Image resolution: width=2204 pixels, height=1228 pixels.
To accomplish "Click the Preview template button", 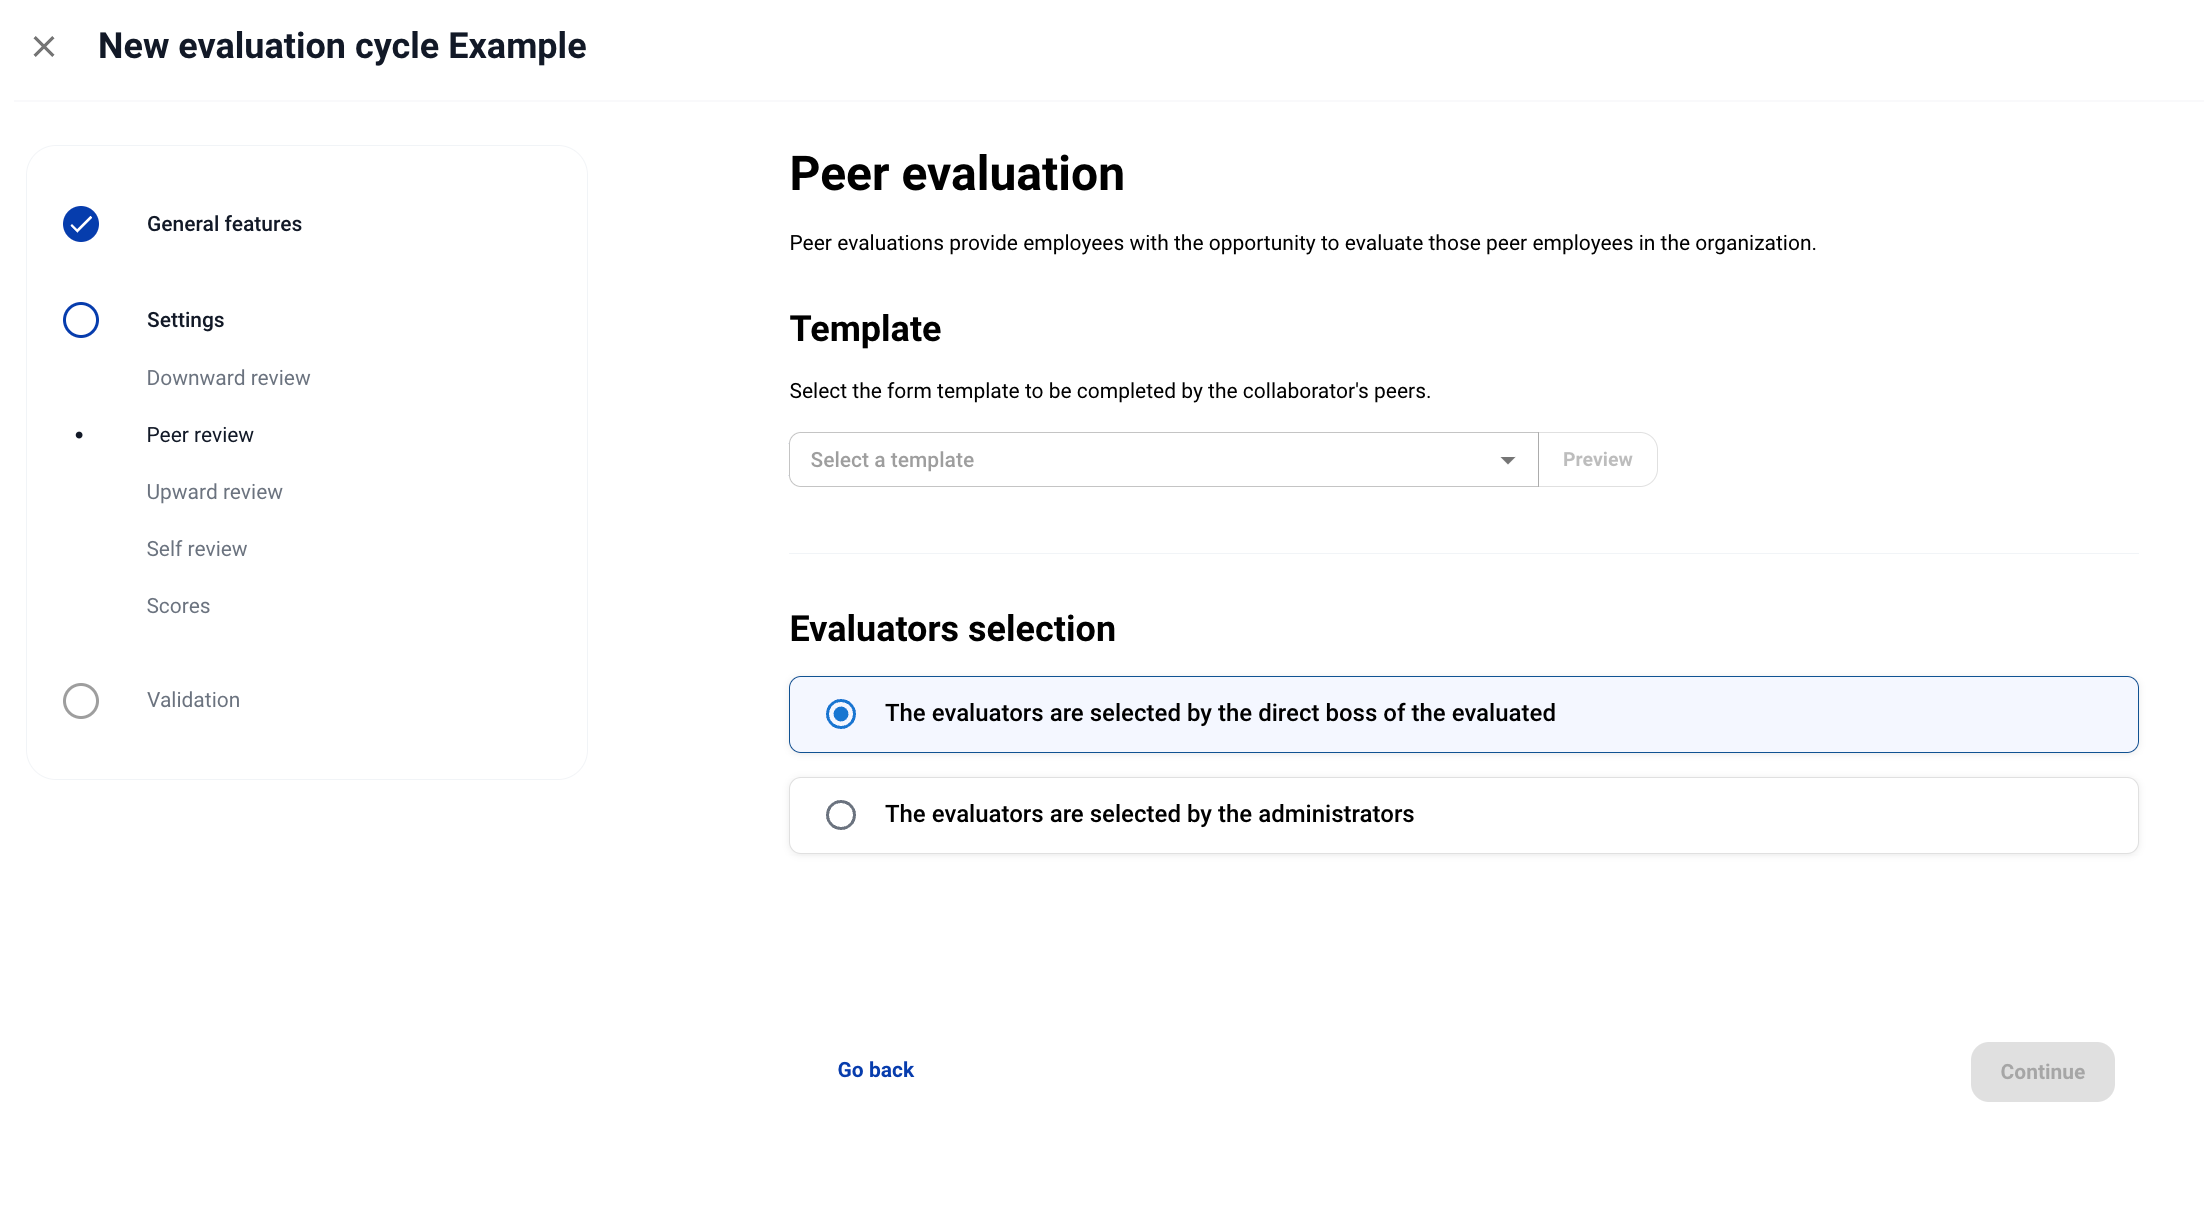I will click(x=1597, y=460).
